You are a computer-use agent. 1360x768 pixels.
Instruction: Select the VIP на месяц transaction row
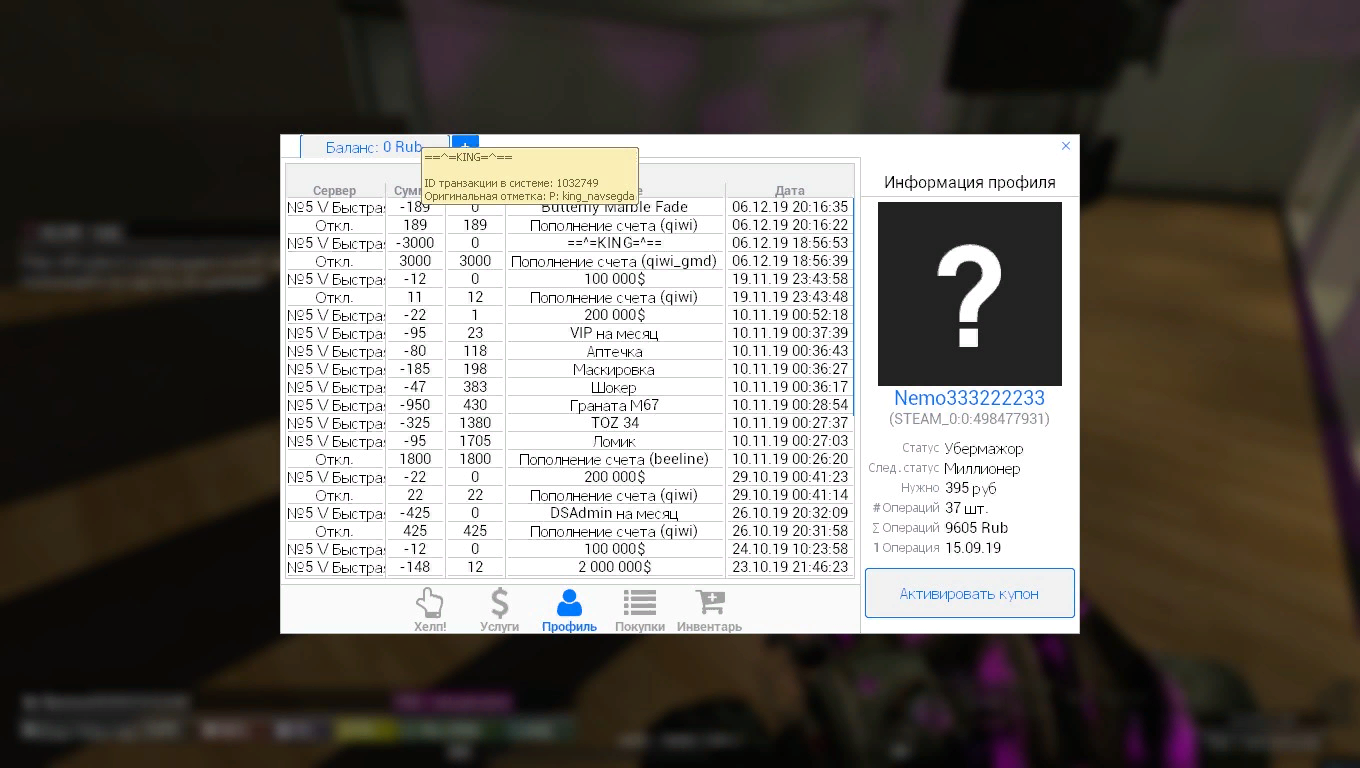[x=614, y=334]
